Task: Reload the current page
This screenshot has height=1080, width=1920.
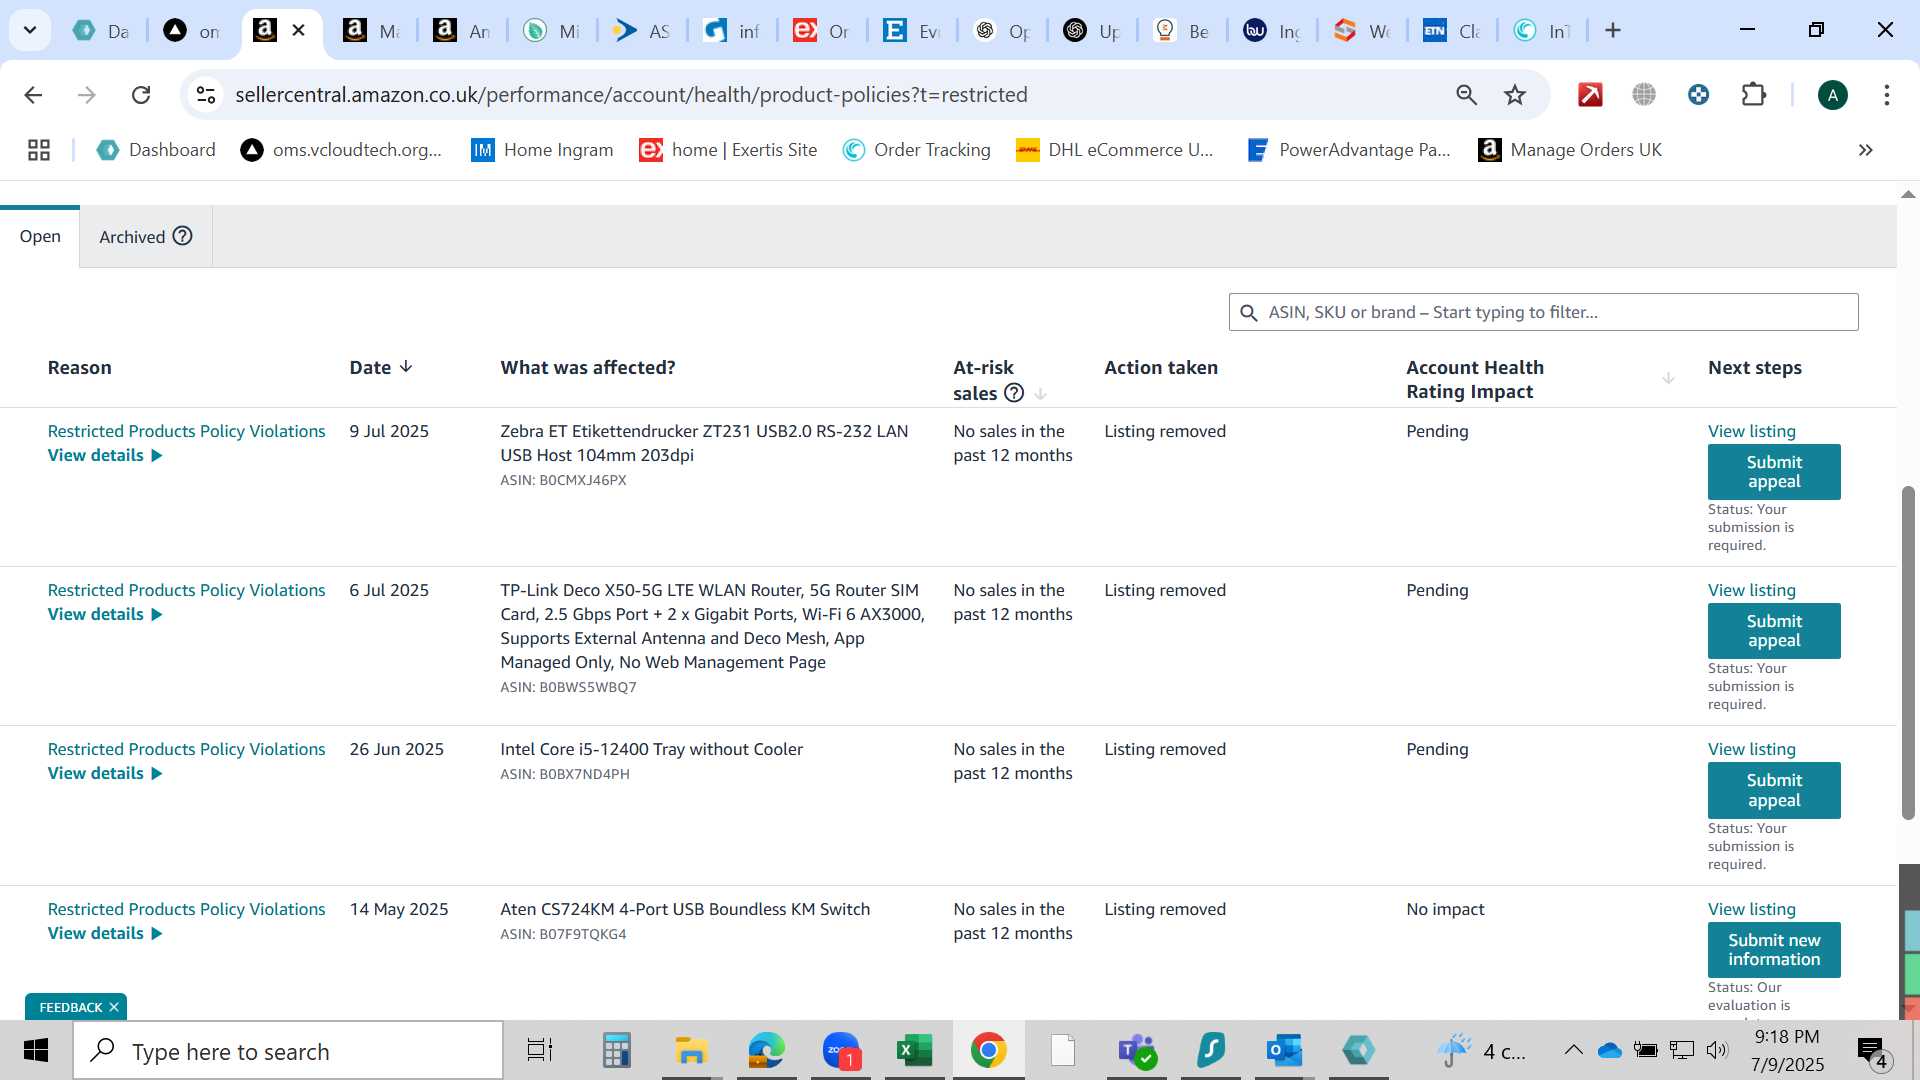Action: coord(141,95)
